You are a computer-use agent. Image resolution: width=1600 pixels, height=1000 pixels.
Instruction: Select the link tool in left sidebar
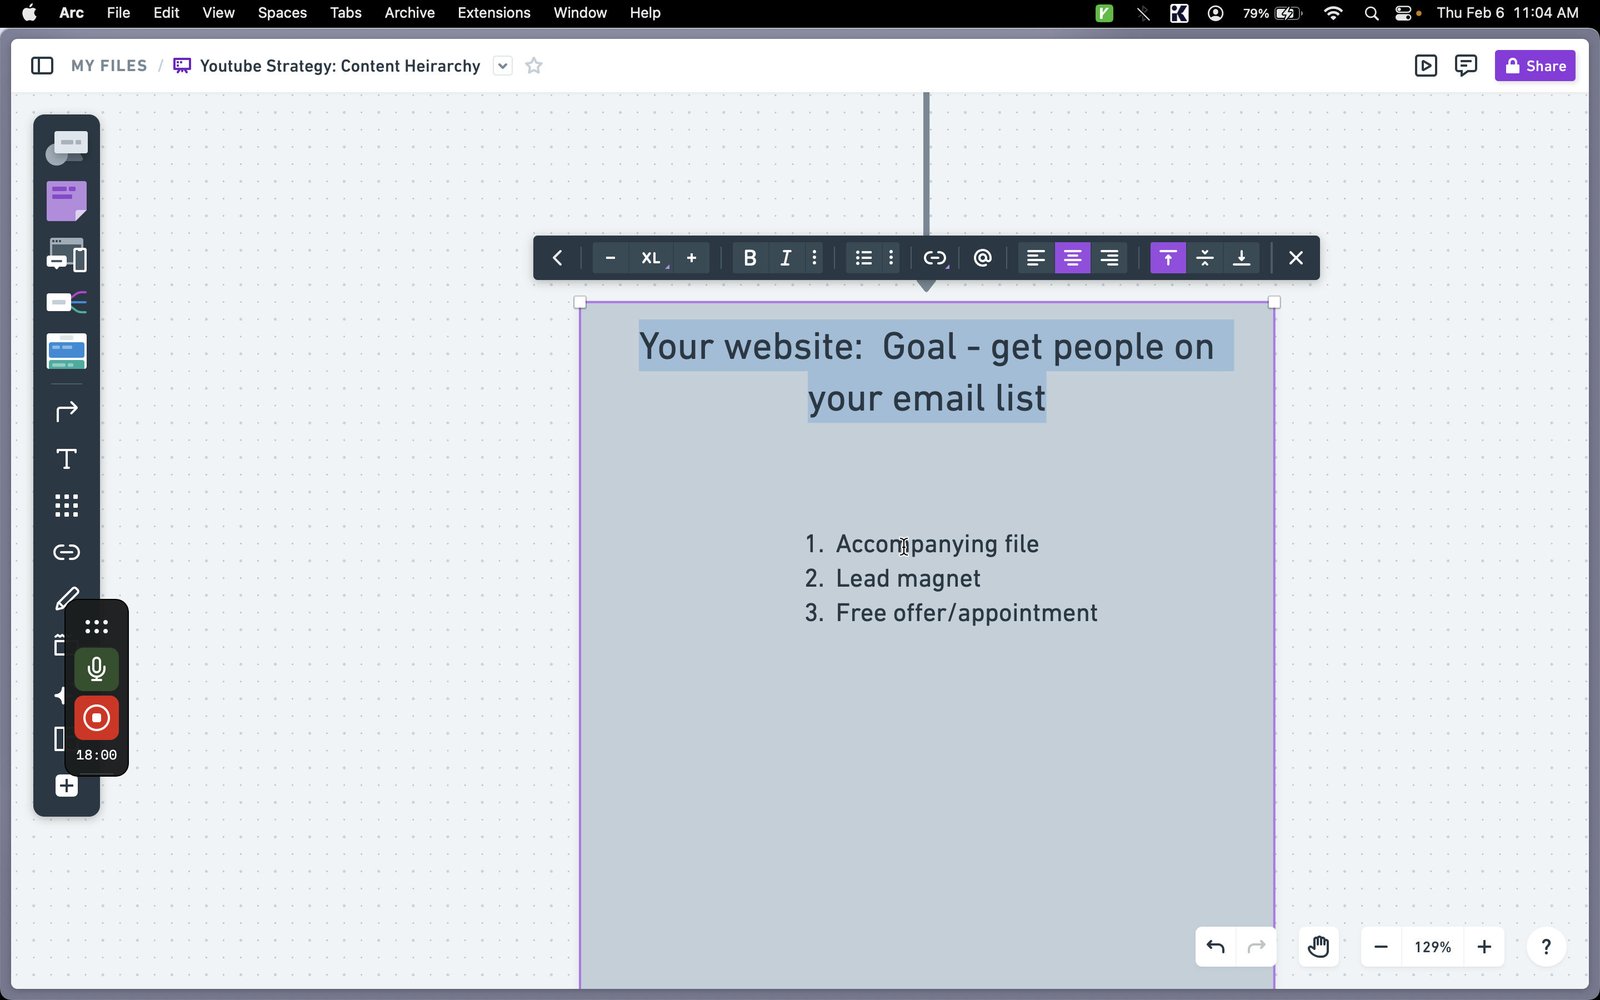pos(66,552)
